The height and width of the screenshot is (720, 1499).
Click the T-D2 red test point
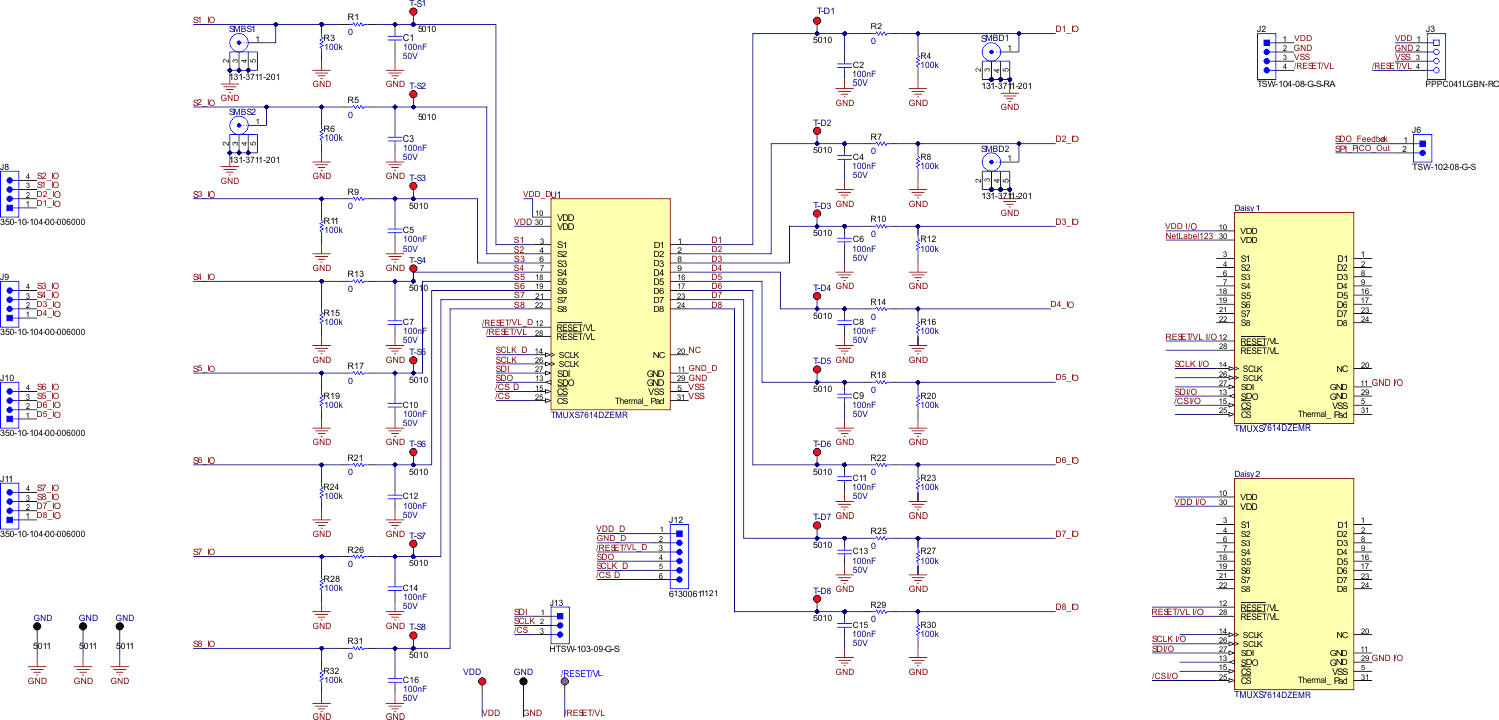coord(819,132)
